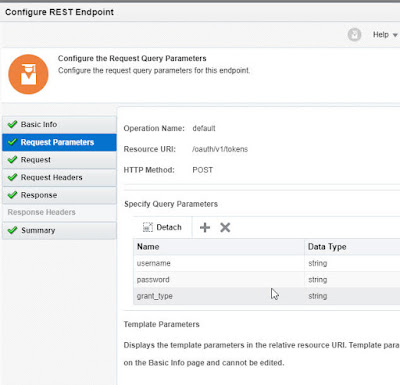This screenshot has height=385, width=400.
Task: Go to the Basic Info step
Action: coord(59,124)
